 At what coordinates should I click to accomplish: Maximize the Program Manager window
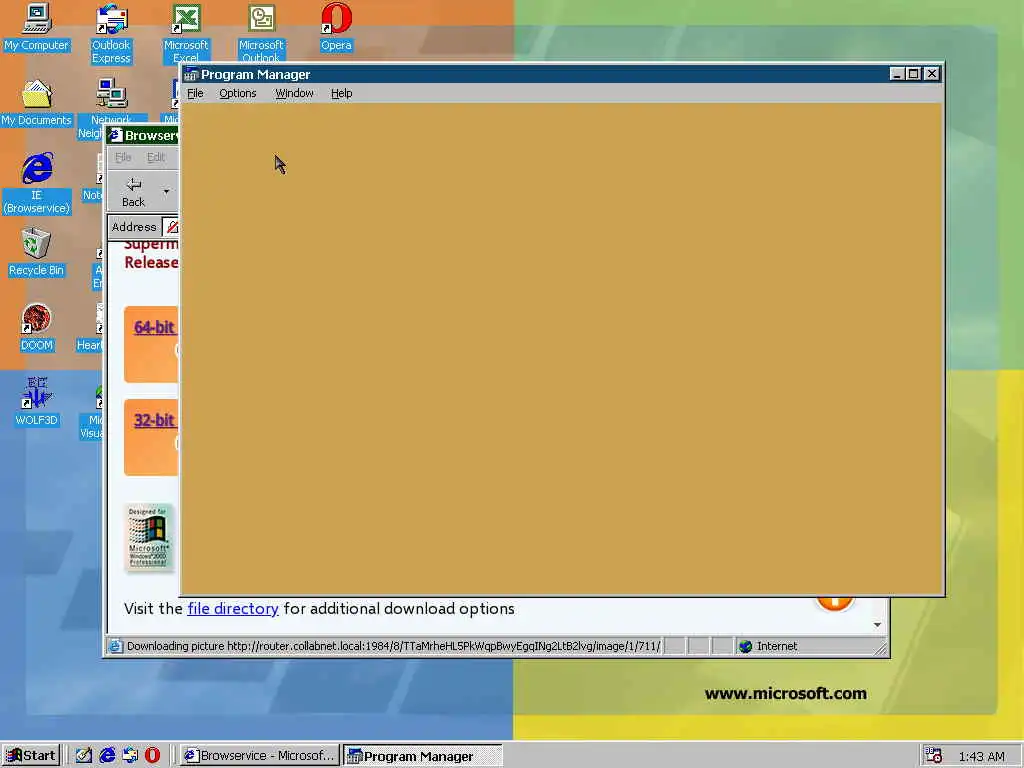tap(914, 74)
